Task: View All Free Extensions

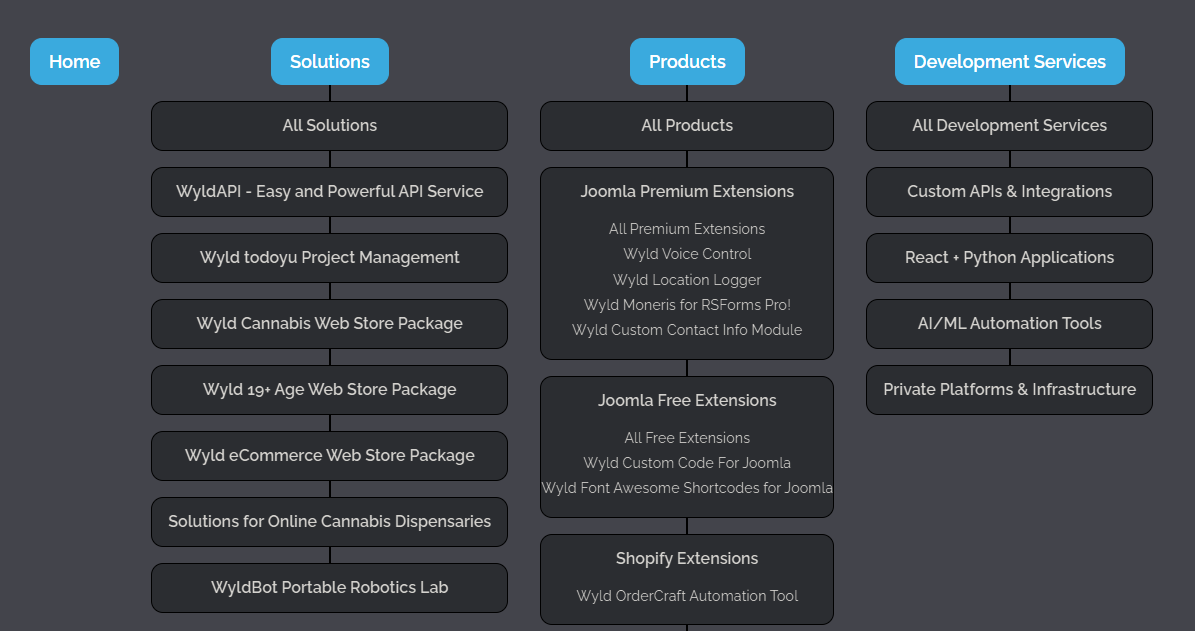Action: [687, 437]
